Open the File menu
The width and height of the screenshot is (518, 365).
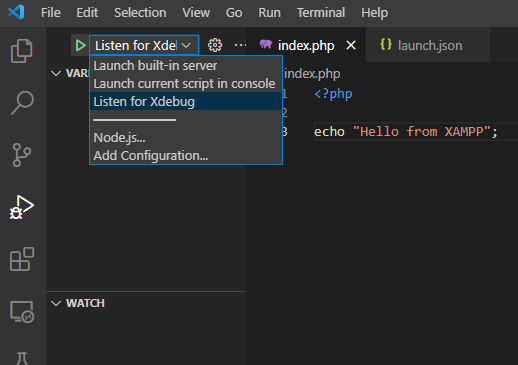pyautogui.click(x=51, y=13)
